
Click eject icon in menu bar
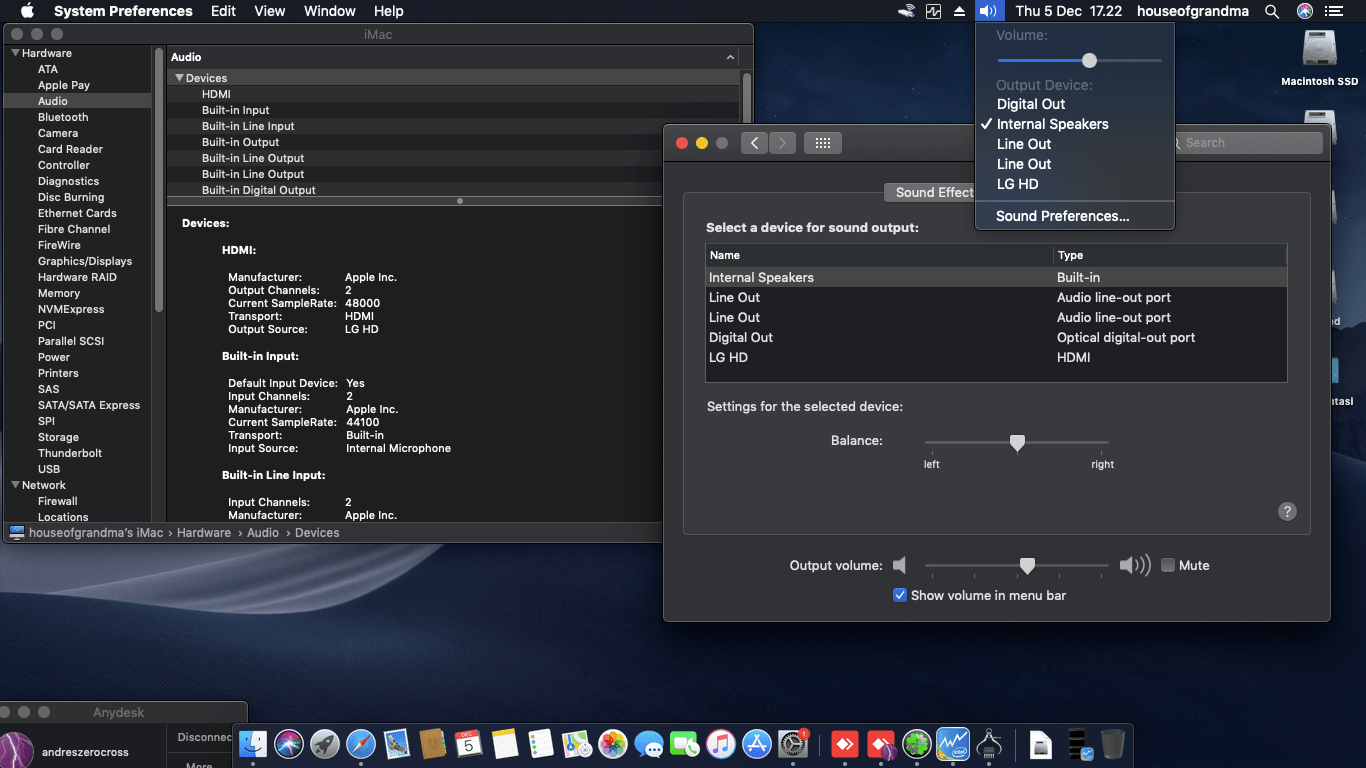tap(959, 11)
